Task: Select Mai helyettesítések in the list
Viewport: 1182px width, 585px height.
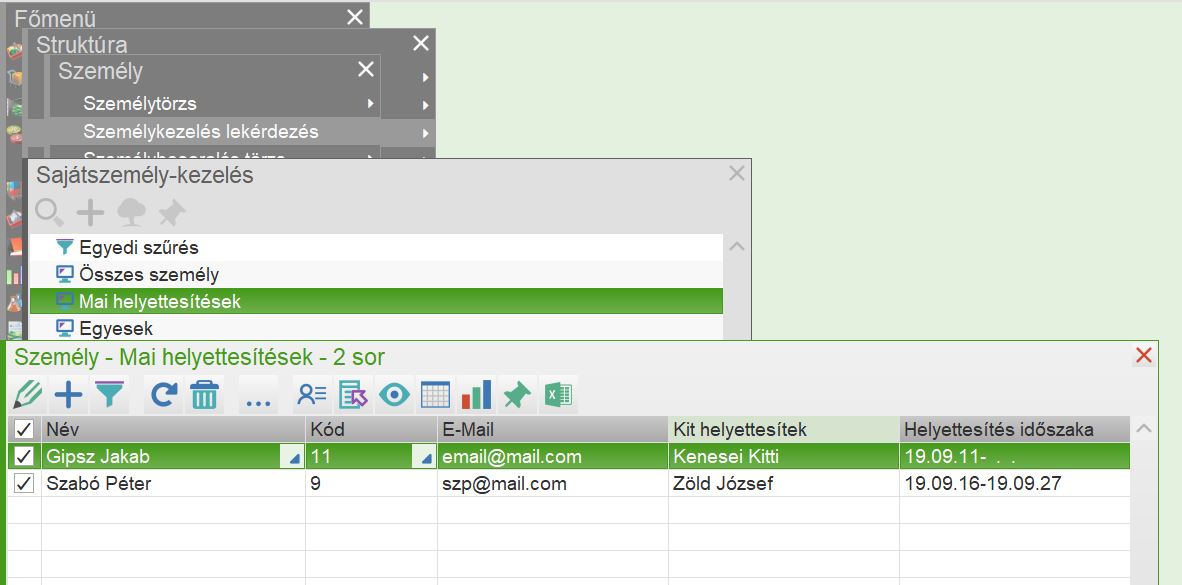Action: tap(375, 302)
